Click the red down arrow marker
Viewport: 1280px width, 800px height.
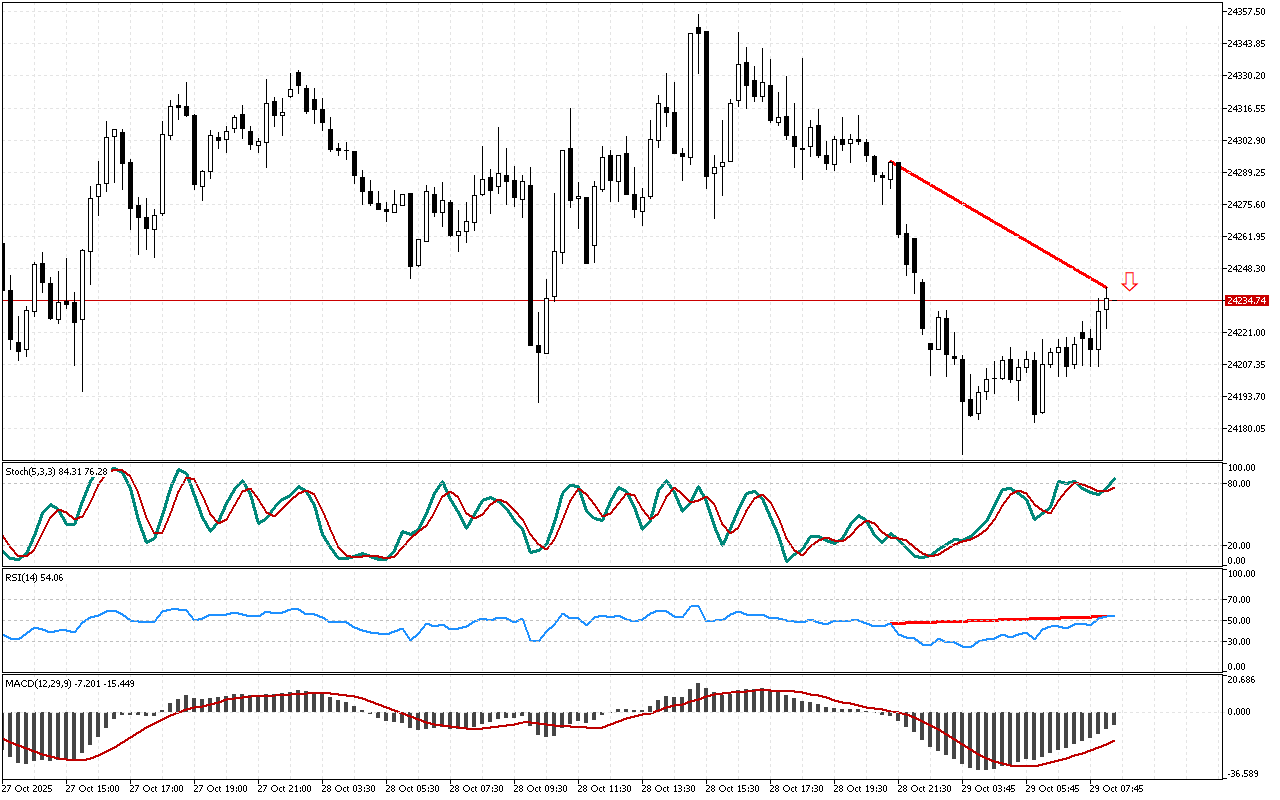(x=1129, y=281)
